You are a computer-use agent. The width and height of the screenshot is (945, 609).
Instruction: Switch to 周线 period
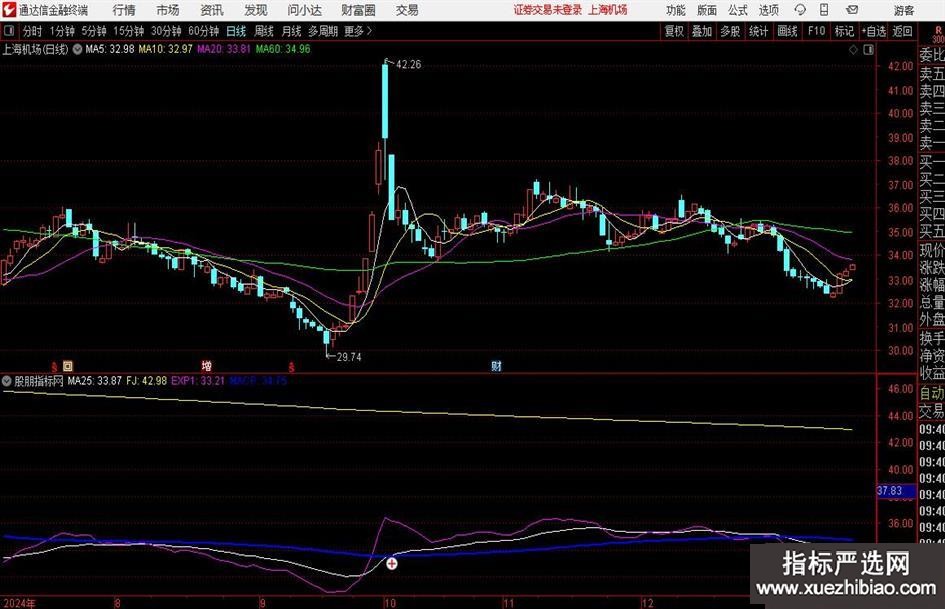[x=263, y=31]
